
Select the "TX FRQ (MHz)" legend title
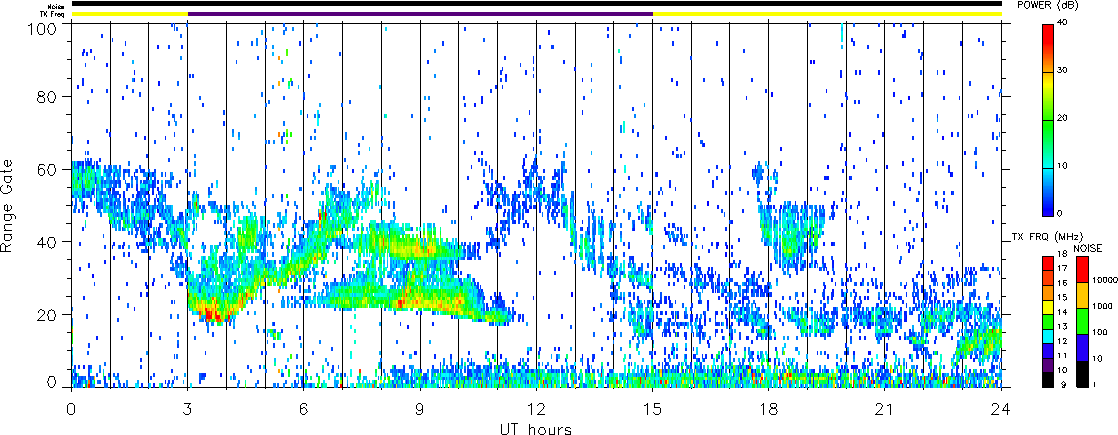click(x=1036, y=237)
